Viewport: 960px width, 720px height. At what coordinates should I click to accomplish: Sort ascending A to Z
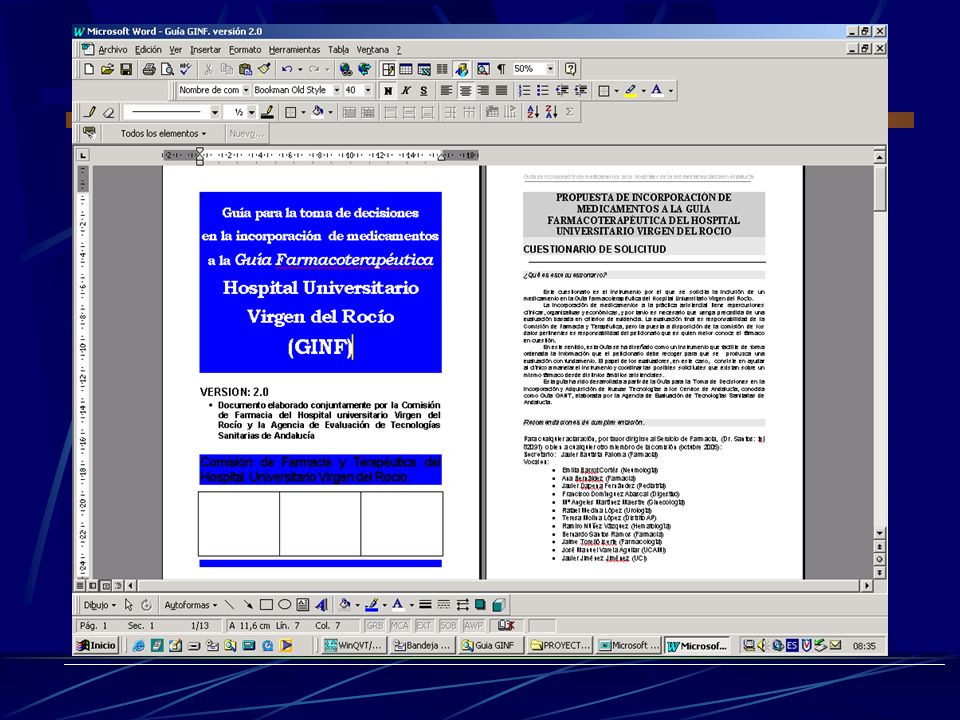(533, 112)
